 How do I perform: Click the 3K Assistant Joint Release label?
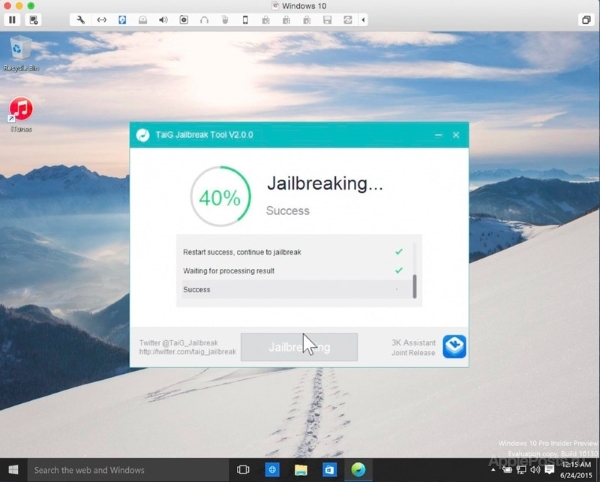point(413,347)
